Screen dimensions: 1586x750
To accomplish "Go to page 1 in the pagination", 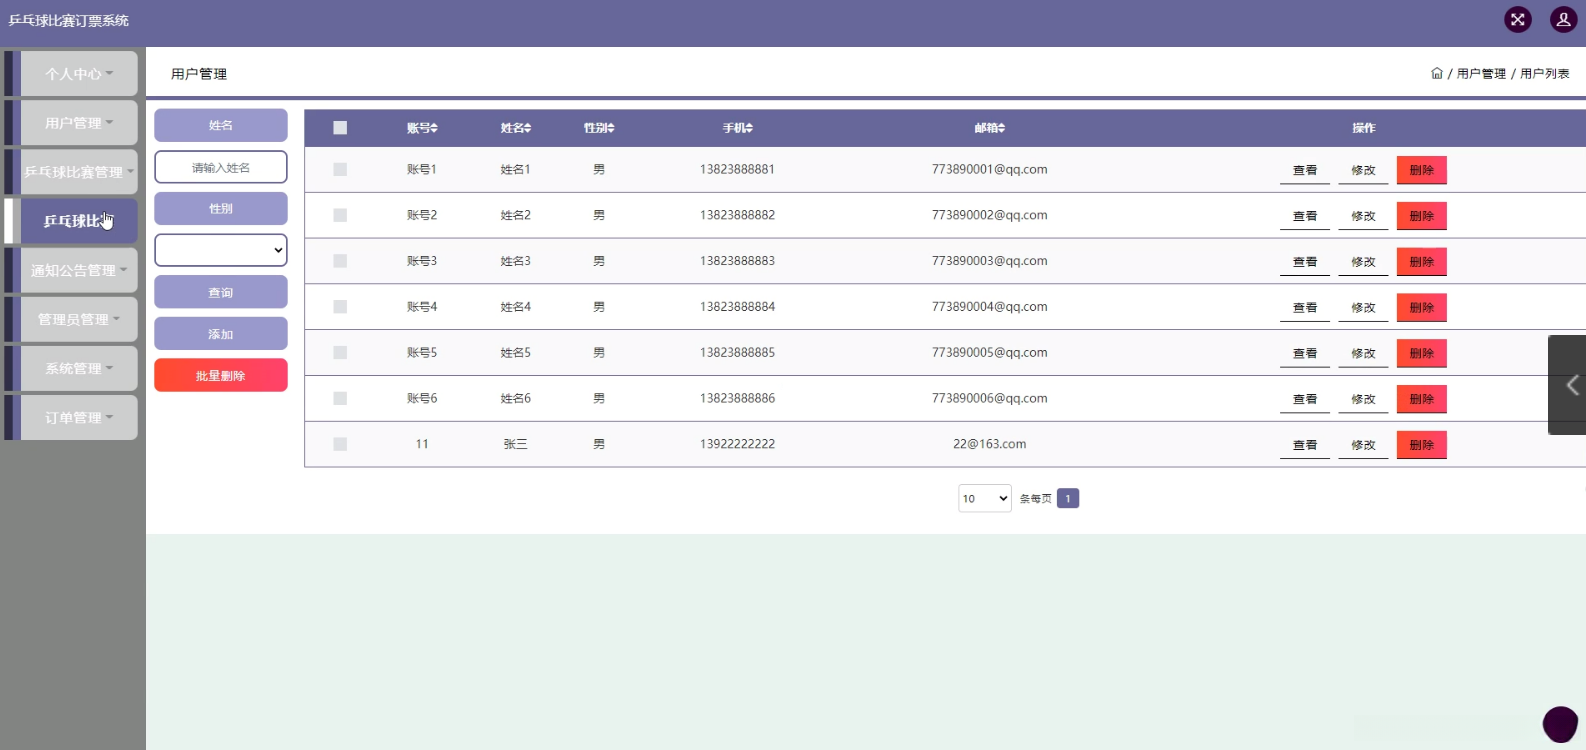I will point(1068,498).
